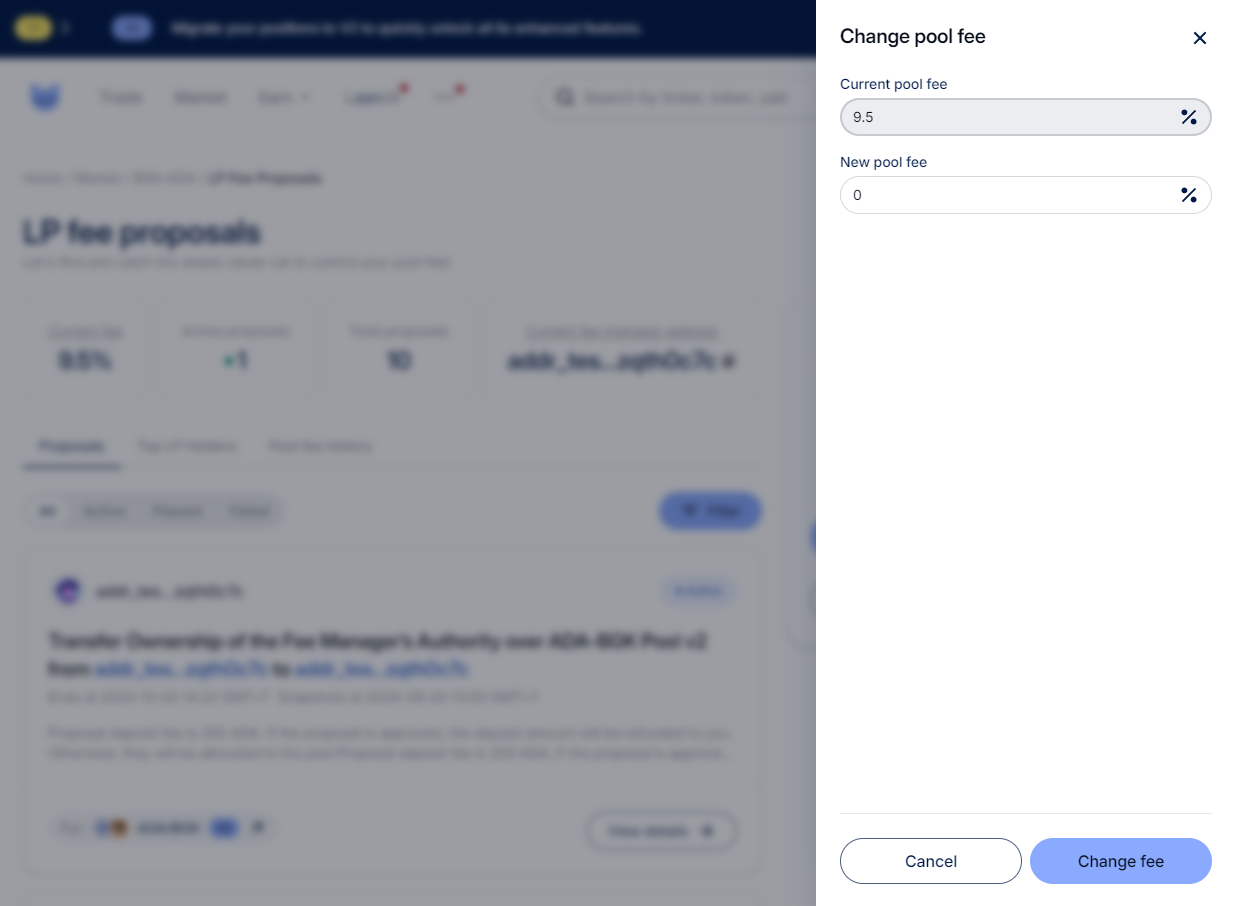
Task: Click percent icon in Current pool fee field
Action: click(x=1189, y=118)
